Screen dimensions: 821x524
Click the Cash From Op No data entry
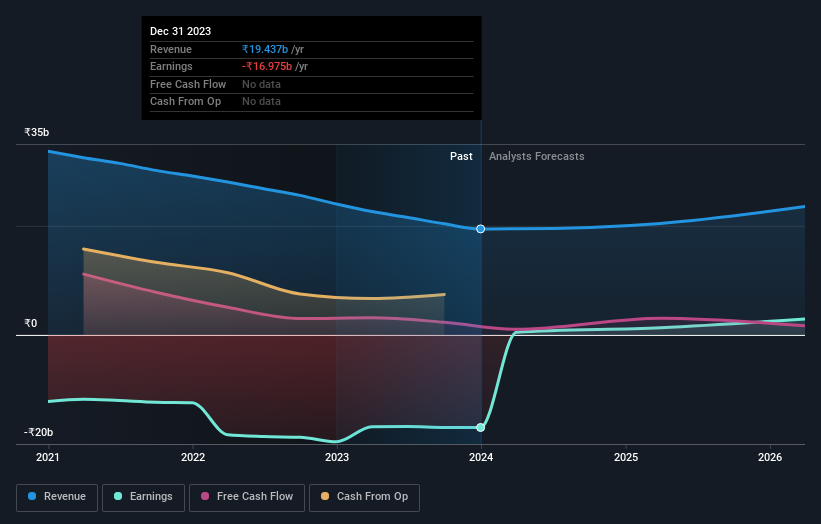261,102
